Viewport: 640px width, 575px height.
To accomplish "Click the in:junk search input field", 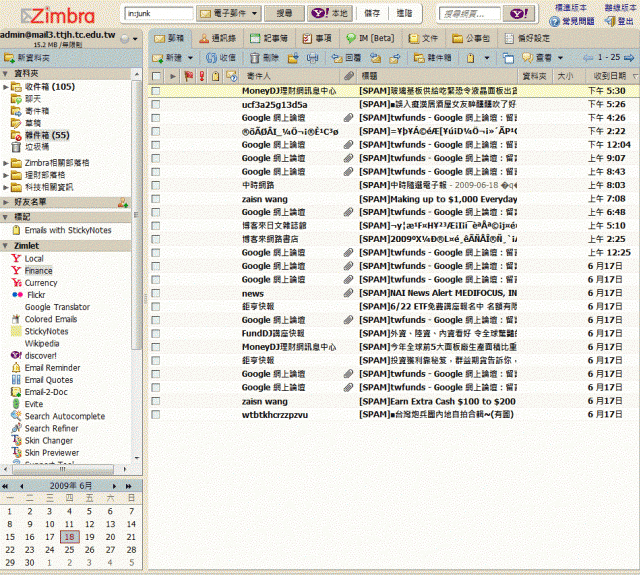I will click(x=158, y=13).
